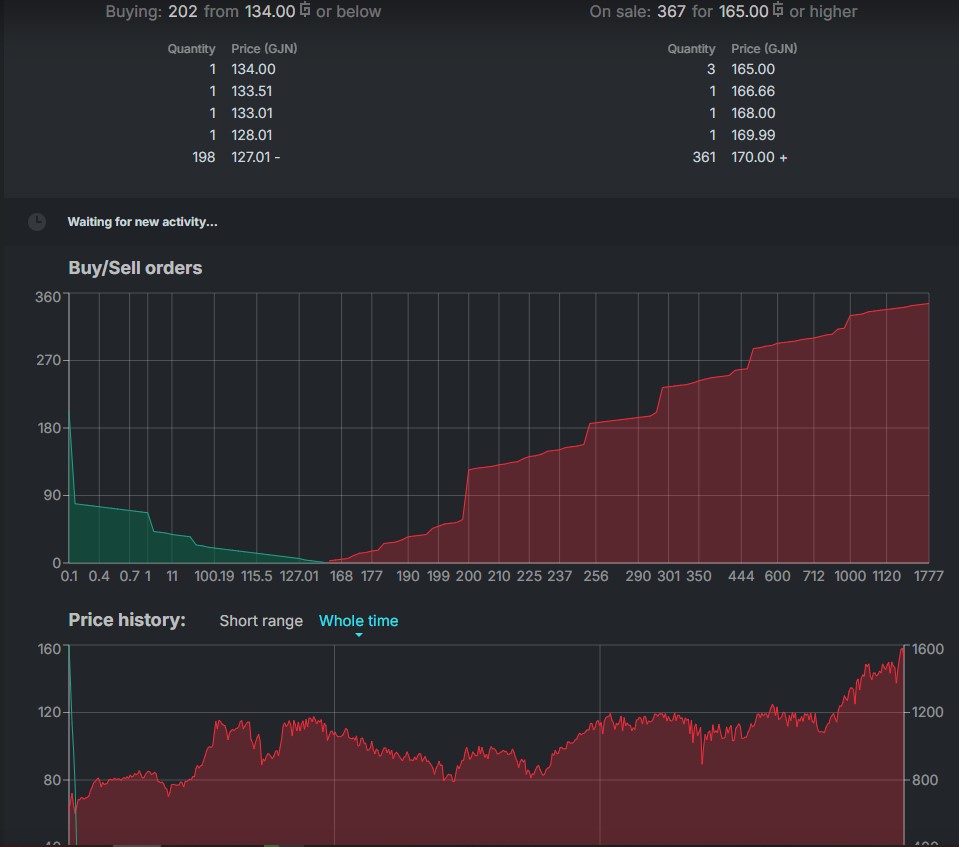Viewport: 959px width, 847px height.
Task: Click the red sell area in the orders chart
Action: (x=700, y=480)
